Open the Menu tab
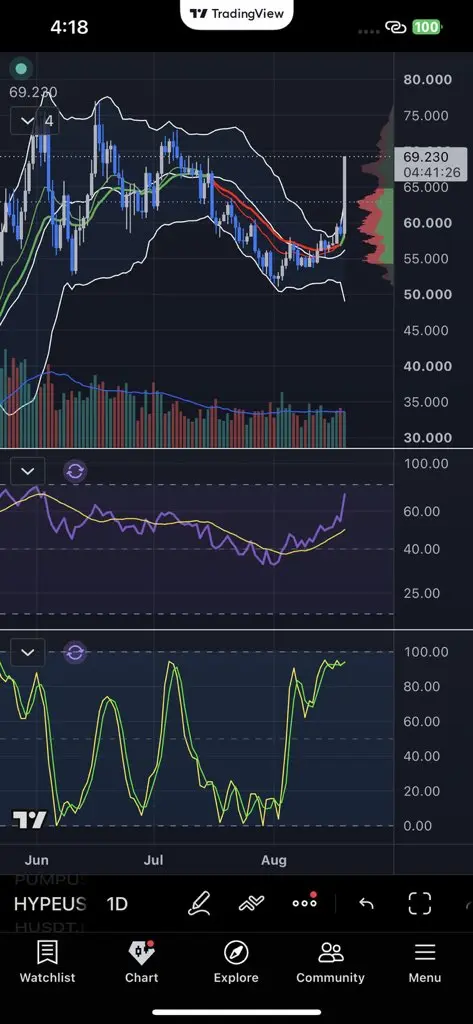 tap(425, 962)
